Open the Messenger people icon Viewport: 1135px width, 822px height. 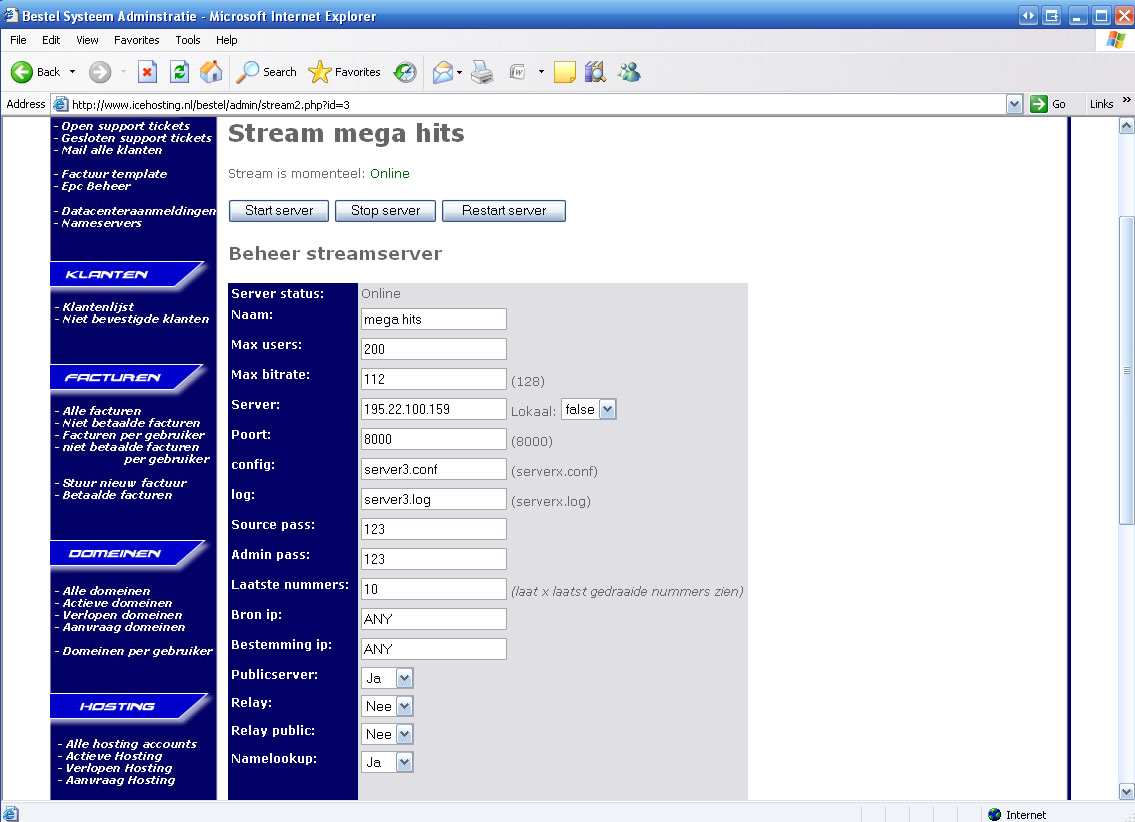(629, 72)
